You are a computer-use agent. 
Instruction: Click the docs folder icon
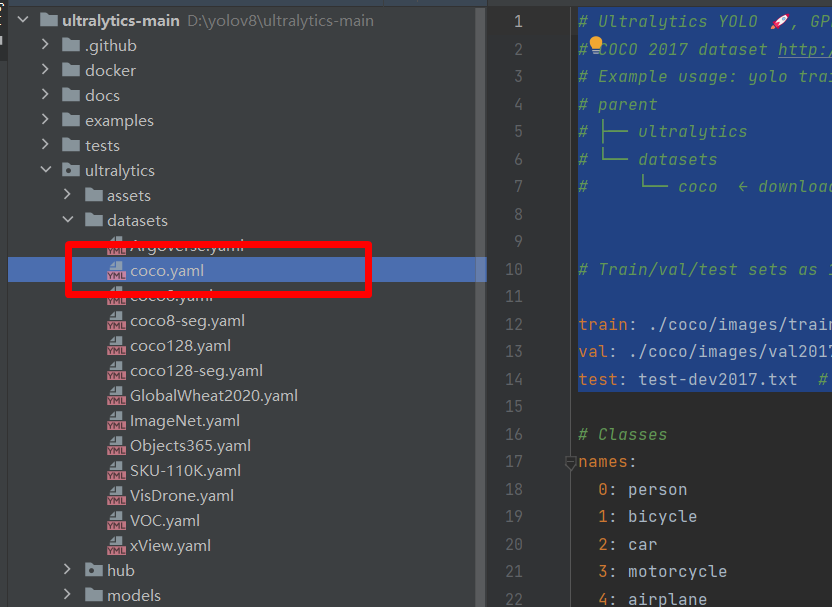pos(71,96)
